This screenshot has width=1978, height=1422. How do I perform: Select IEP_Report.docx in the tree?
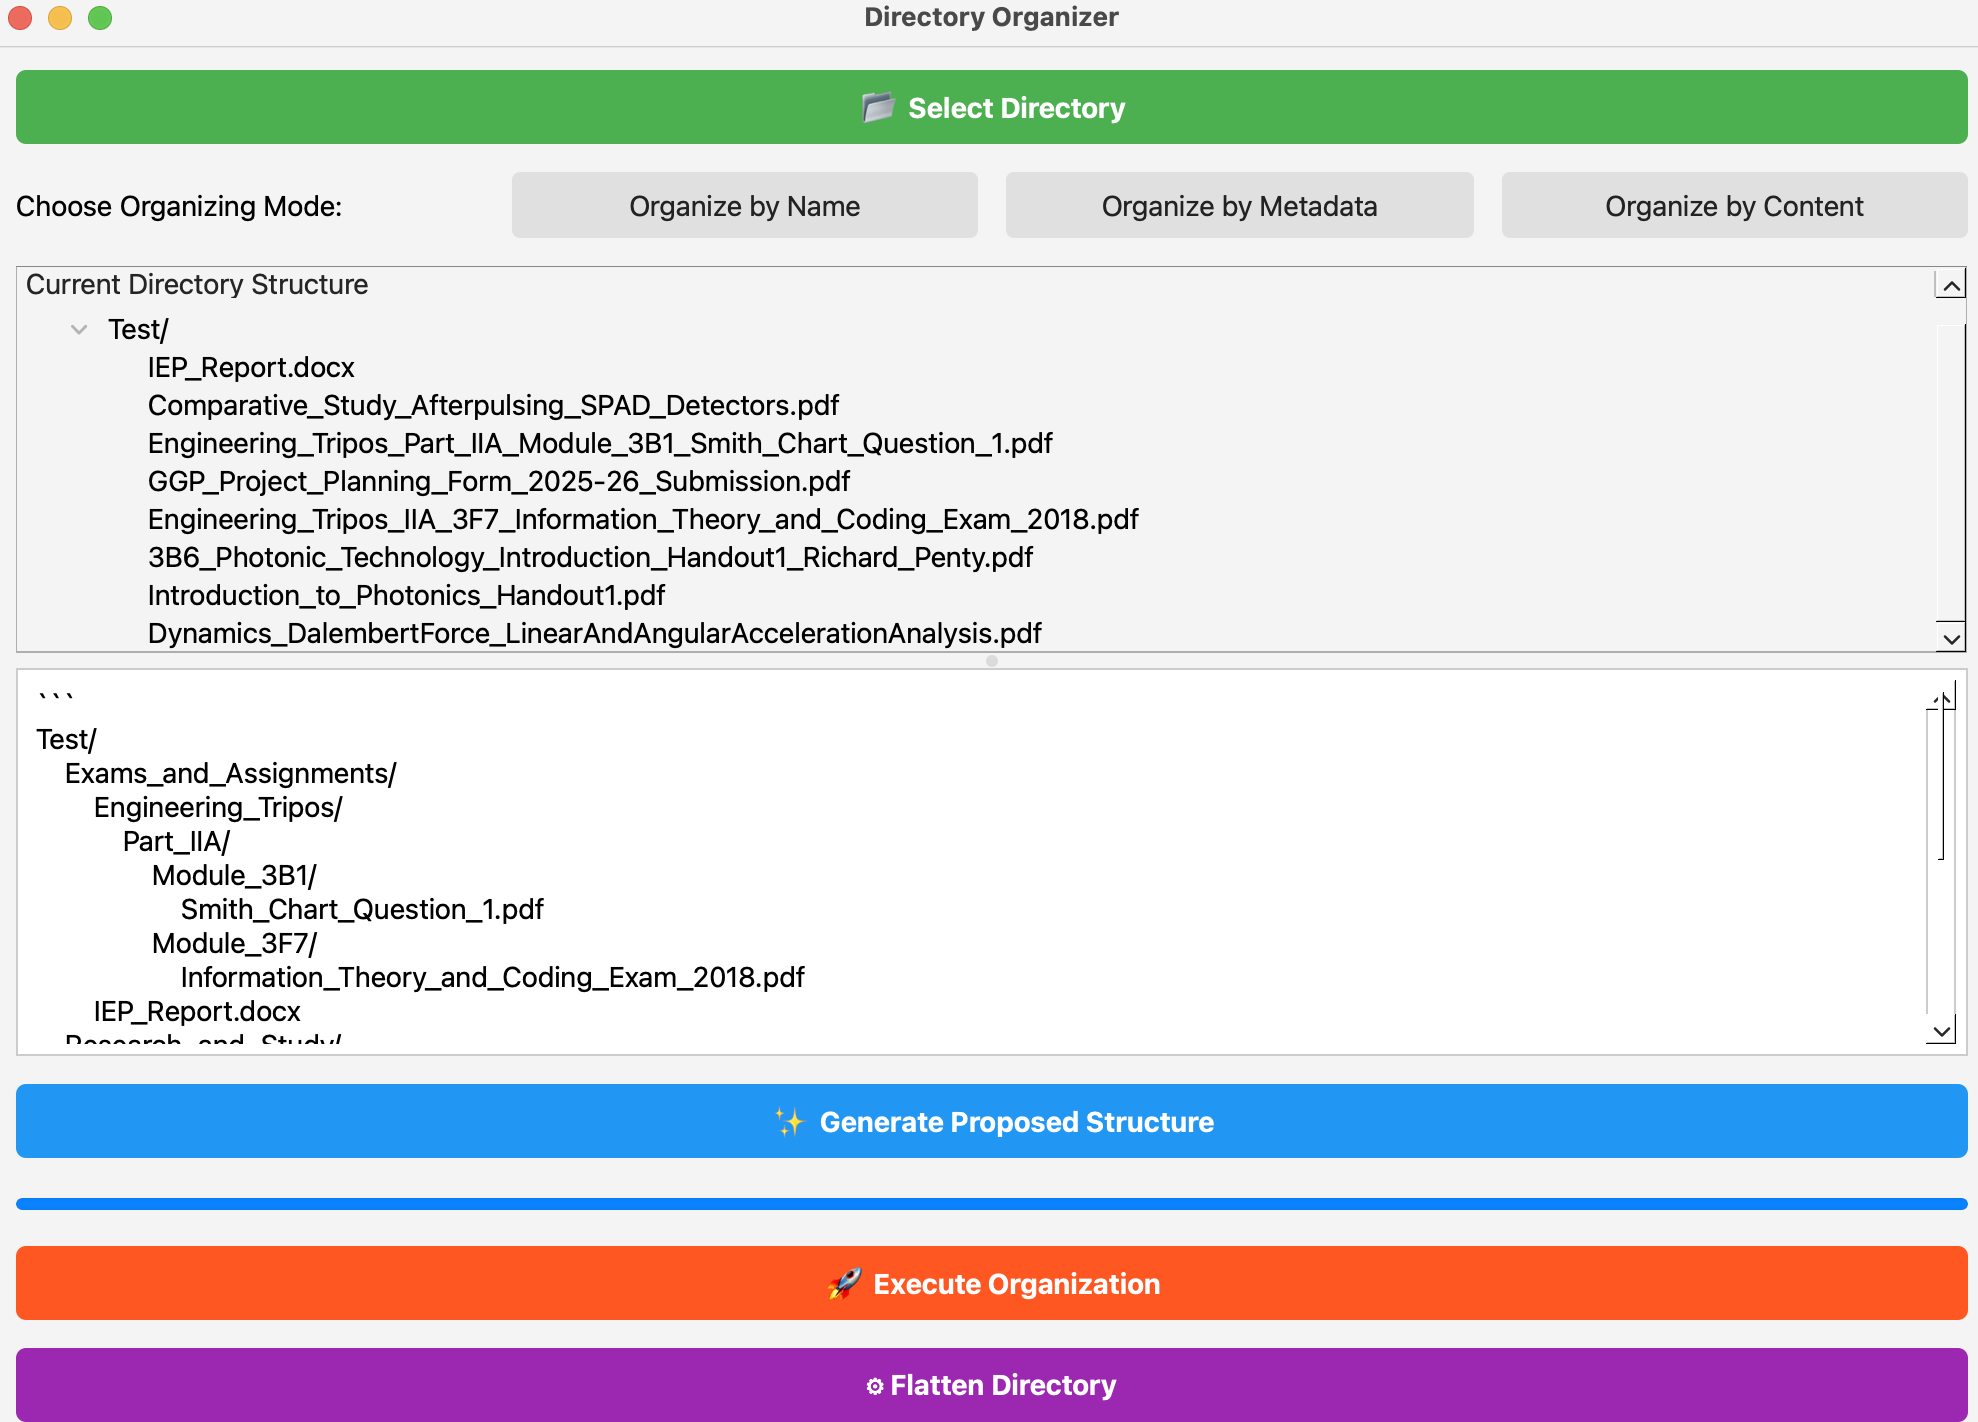251,367
